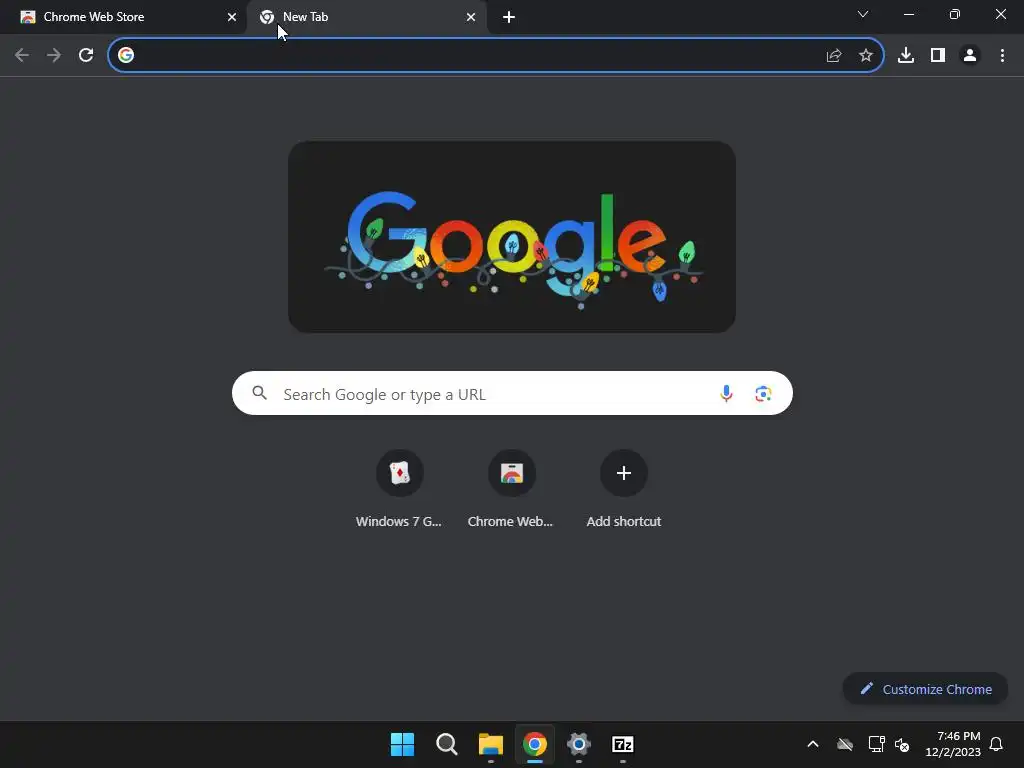Click the OneDrive cloud tray icon

(845, 744)
